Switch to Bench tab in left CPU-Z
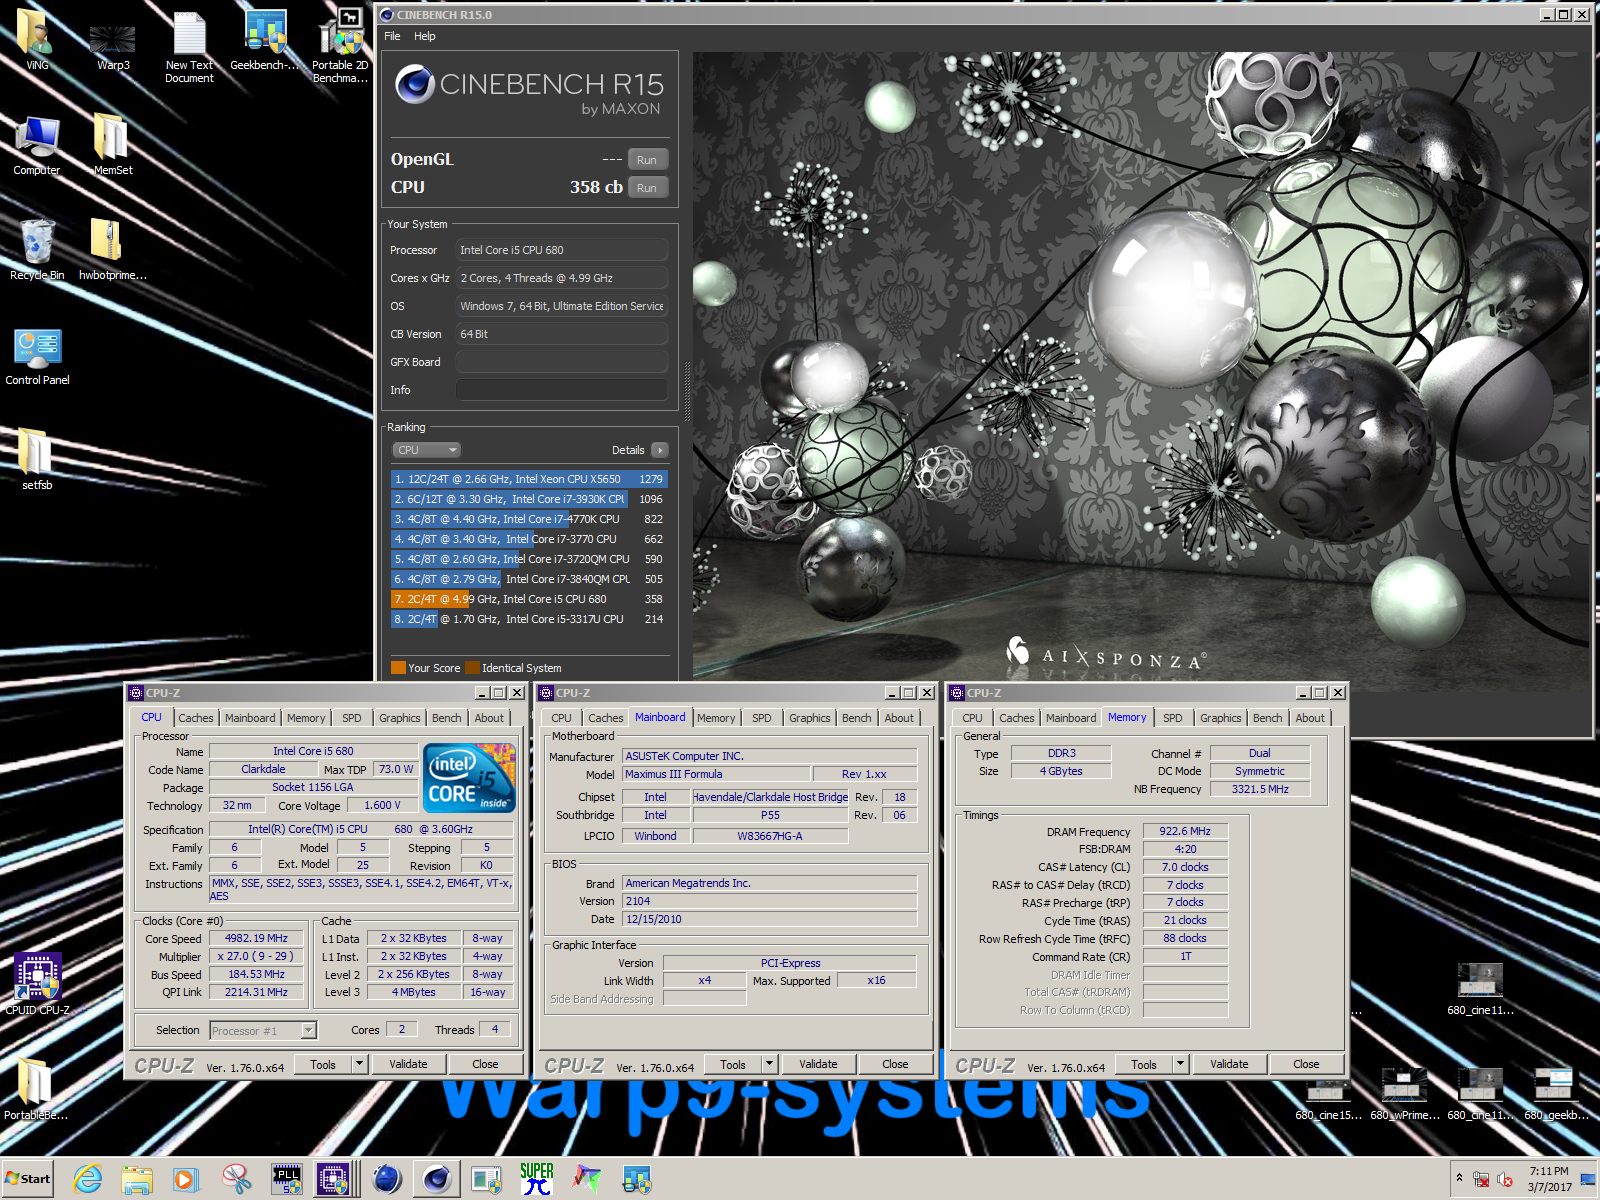The image size is (1600, 1200). [x=447, y=718]
